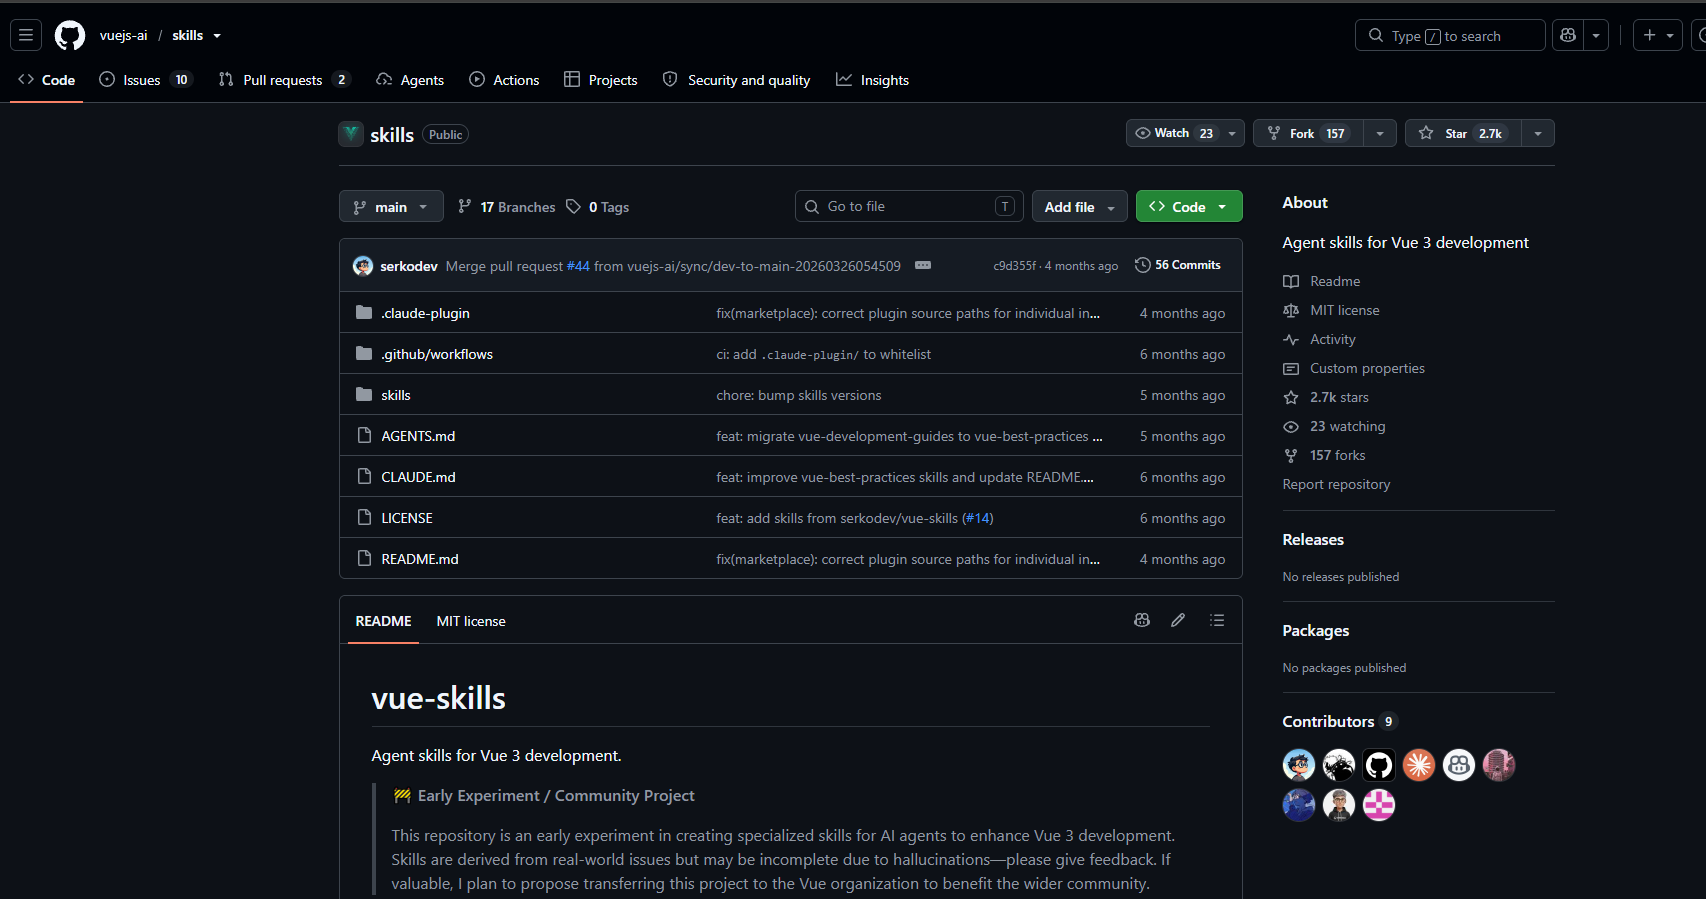
Task: Expand the Watch notification options arrow
Action: coord(1232,133)
